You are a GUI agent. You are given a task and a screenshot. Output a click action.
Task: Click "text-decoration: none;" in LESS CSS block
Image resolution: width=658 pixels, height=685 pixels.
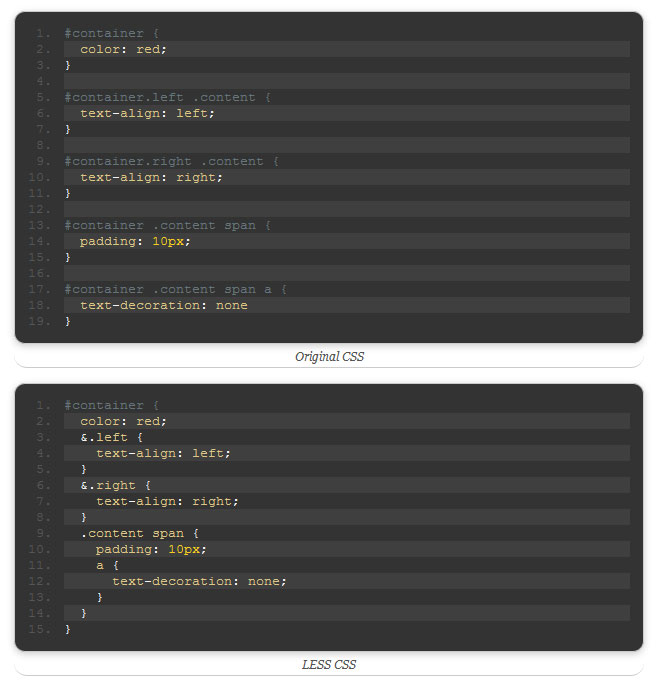[x=199, y=581]
